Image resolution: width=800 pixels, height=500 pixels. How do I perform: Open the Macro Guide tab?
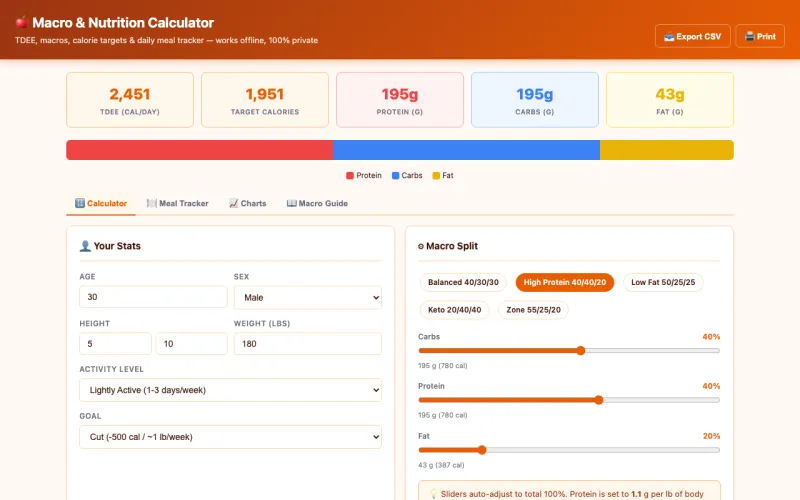click(317, 203)
